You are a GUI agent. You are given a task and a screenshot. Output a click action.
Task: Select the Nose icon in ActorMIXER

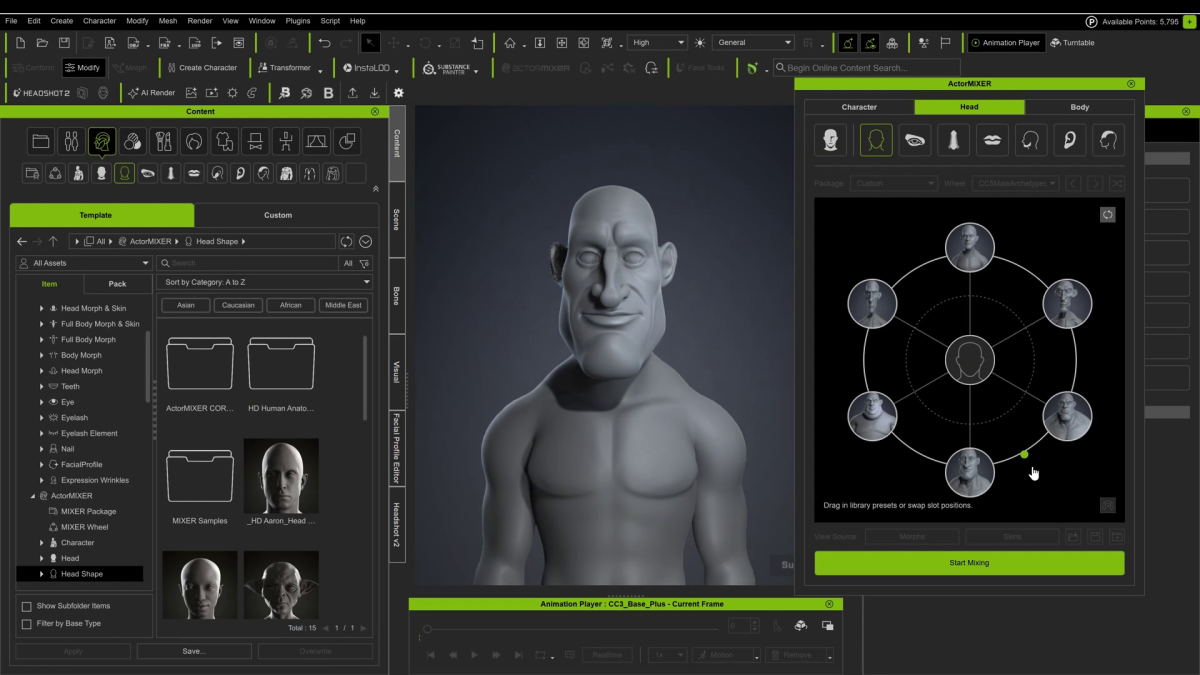pyautogui.click(x=953, y=140)
